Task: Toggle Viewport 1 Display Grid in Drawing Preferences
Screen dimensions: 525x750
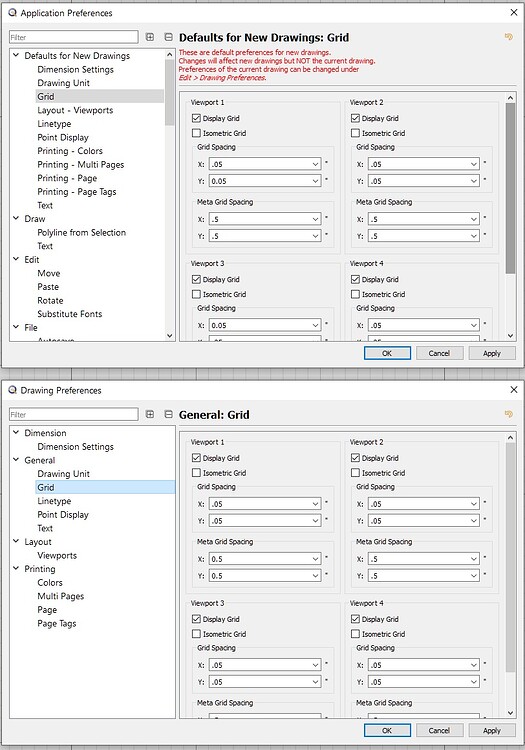Action: pyautogui.click(x=196, y=458)
